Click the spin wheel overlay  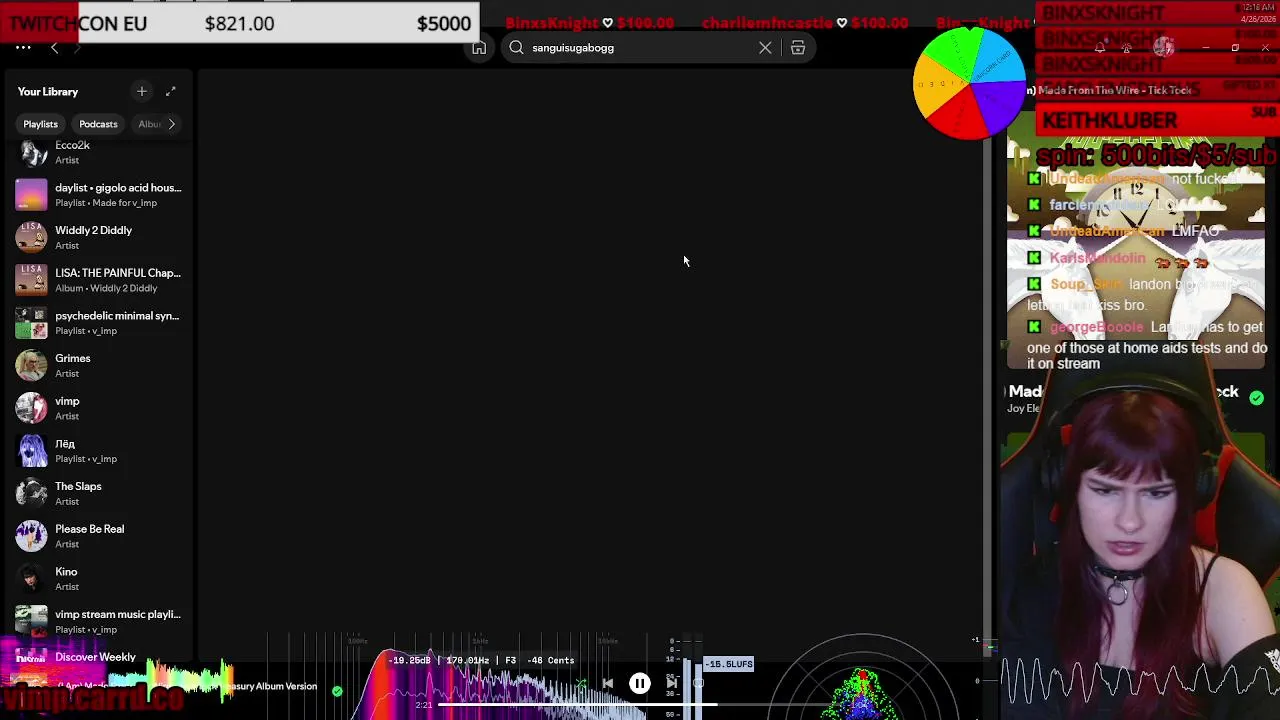click(969, 83)
